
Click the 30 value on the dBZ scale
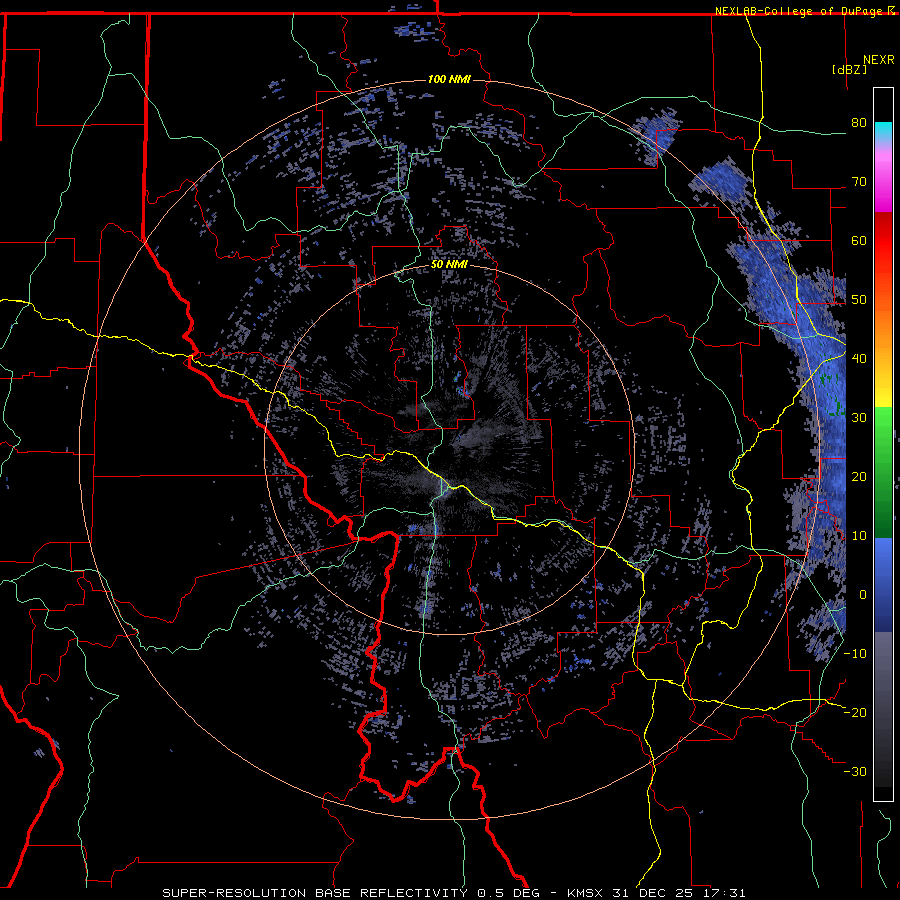click(x=859, y=418)
